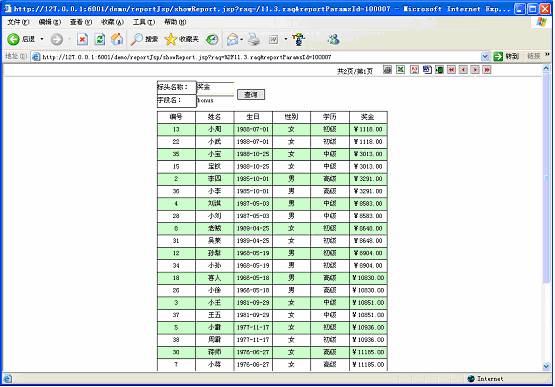Click the browser Back button

pos(21,39)
